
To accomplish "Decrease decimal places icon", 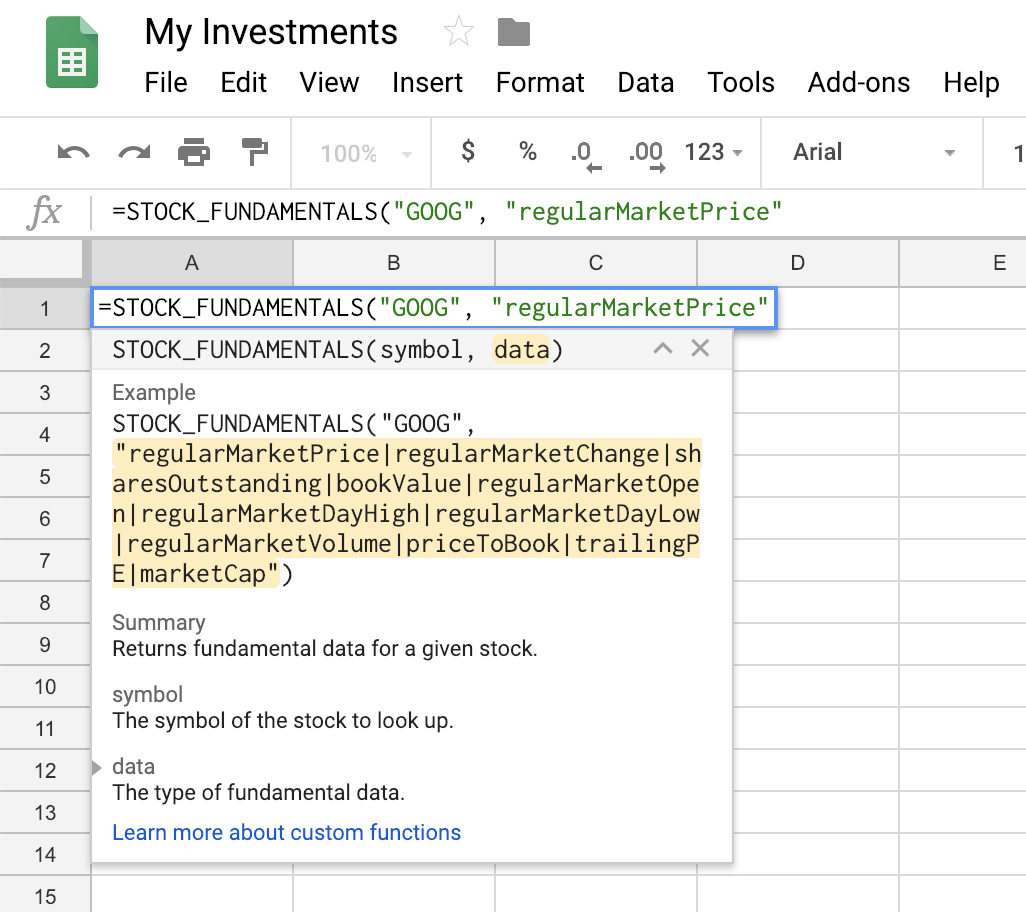I will coord(586,156).
